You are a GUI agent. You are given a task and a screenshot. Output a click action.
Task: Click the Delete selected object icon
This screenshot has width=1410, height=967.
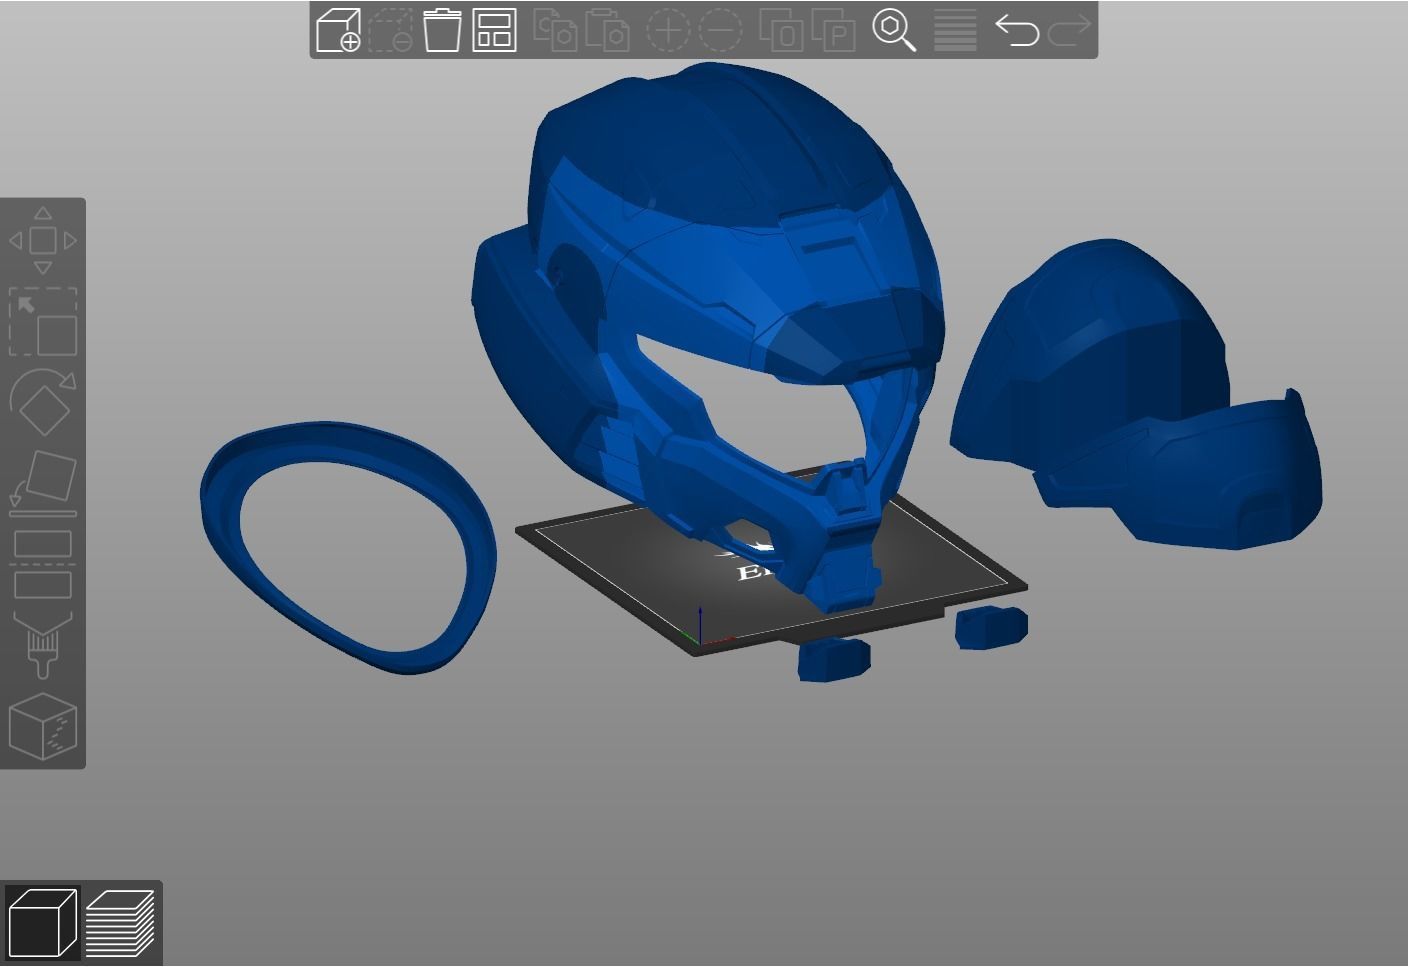[390, 30]
